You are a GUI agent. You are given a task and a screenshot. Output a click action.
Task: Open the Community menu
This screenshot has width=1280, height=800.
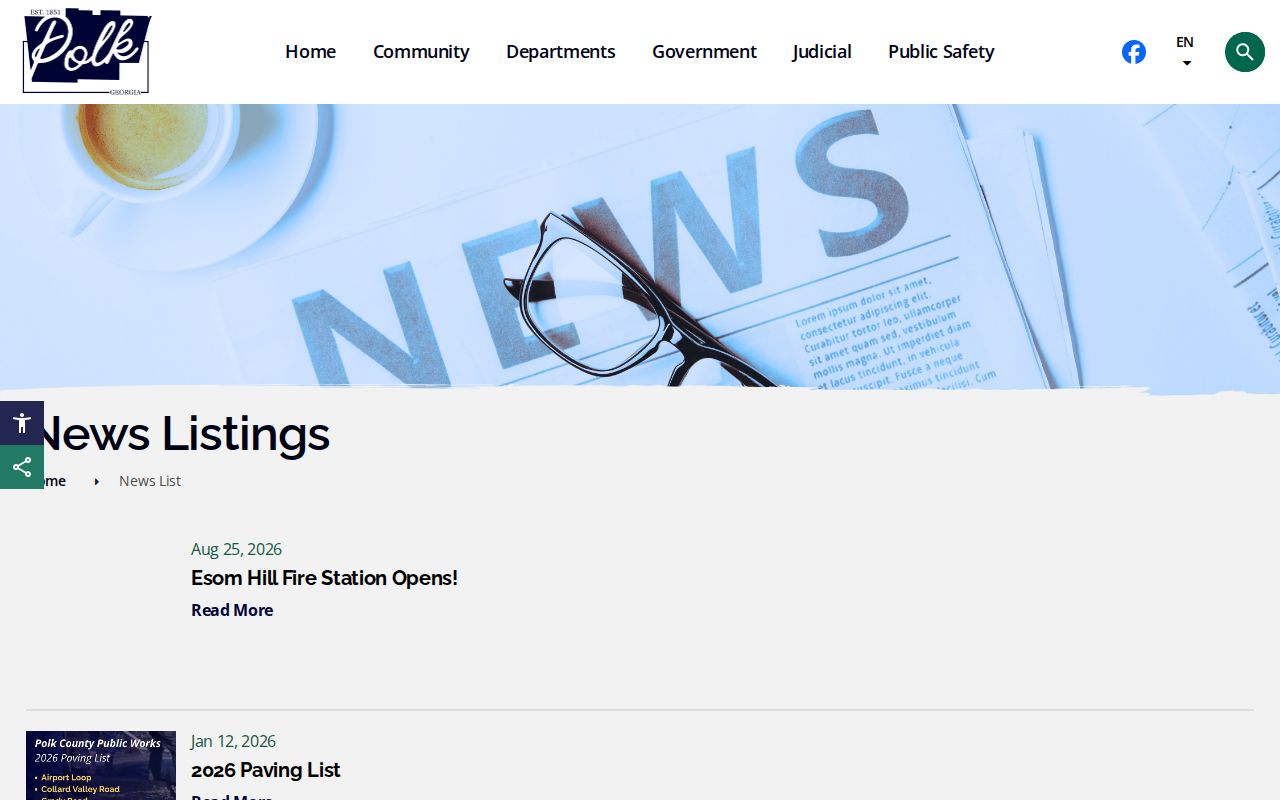tap(421, 51)
